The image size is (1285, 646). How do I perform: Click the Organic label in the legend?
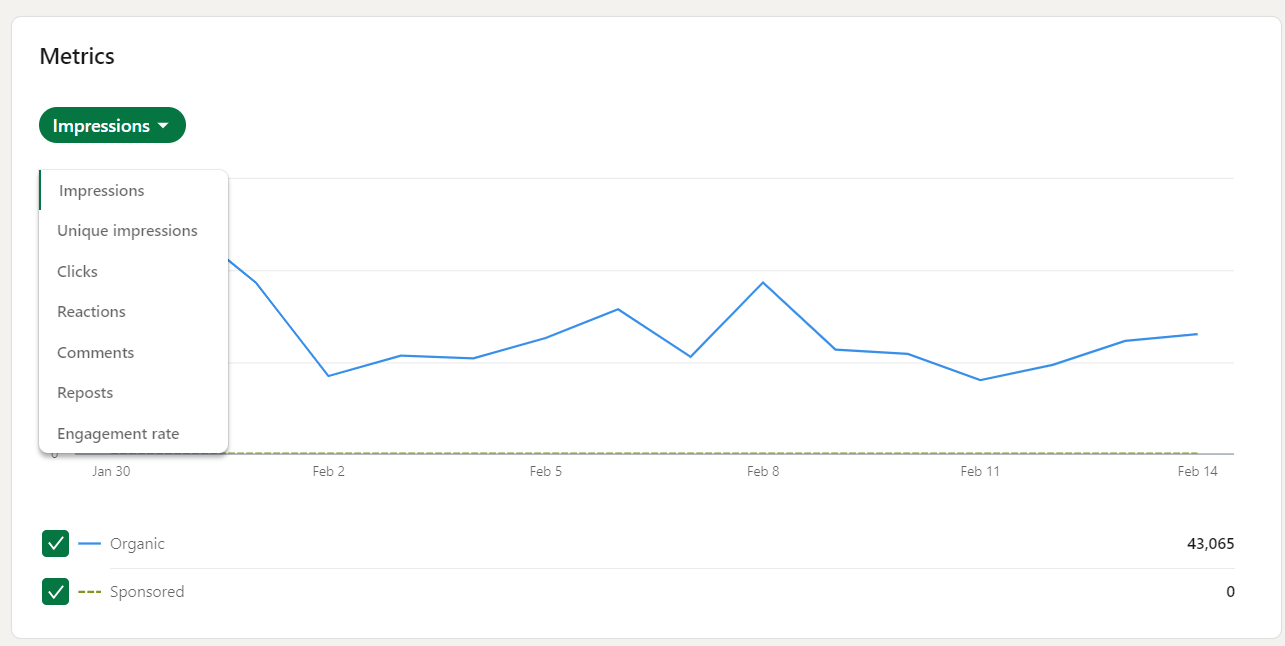[x=136, y=544]
